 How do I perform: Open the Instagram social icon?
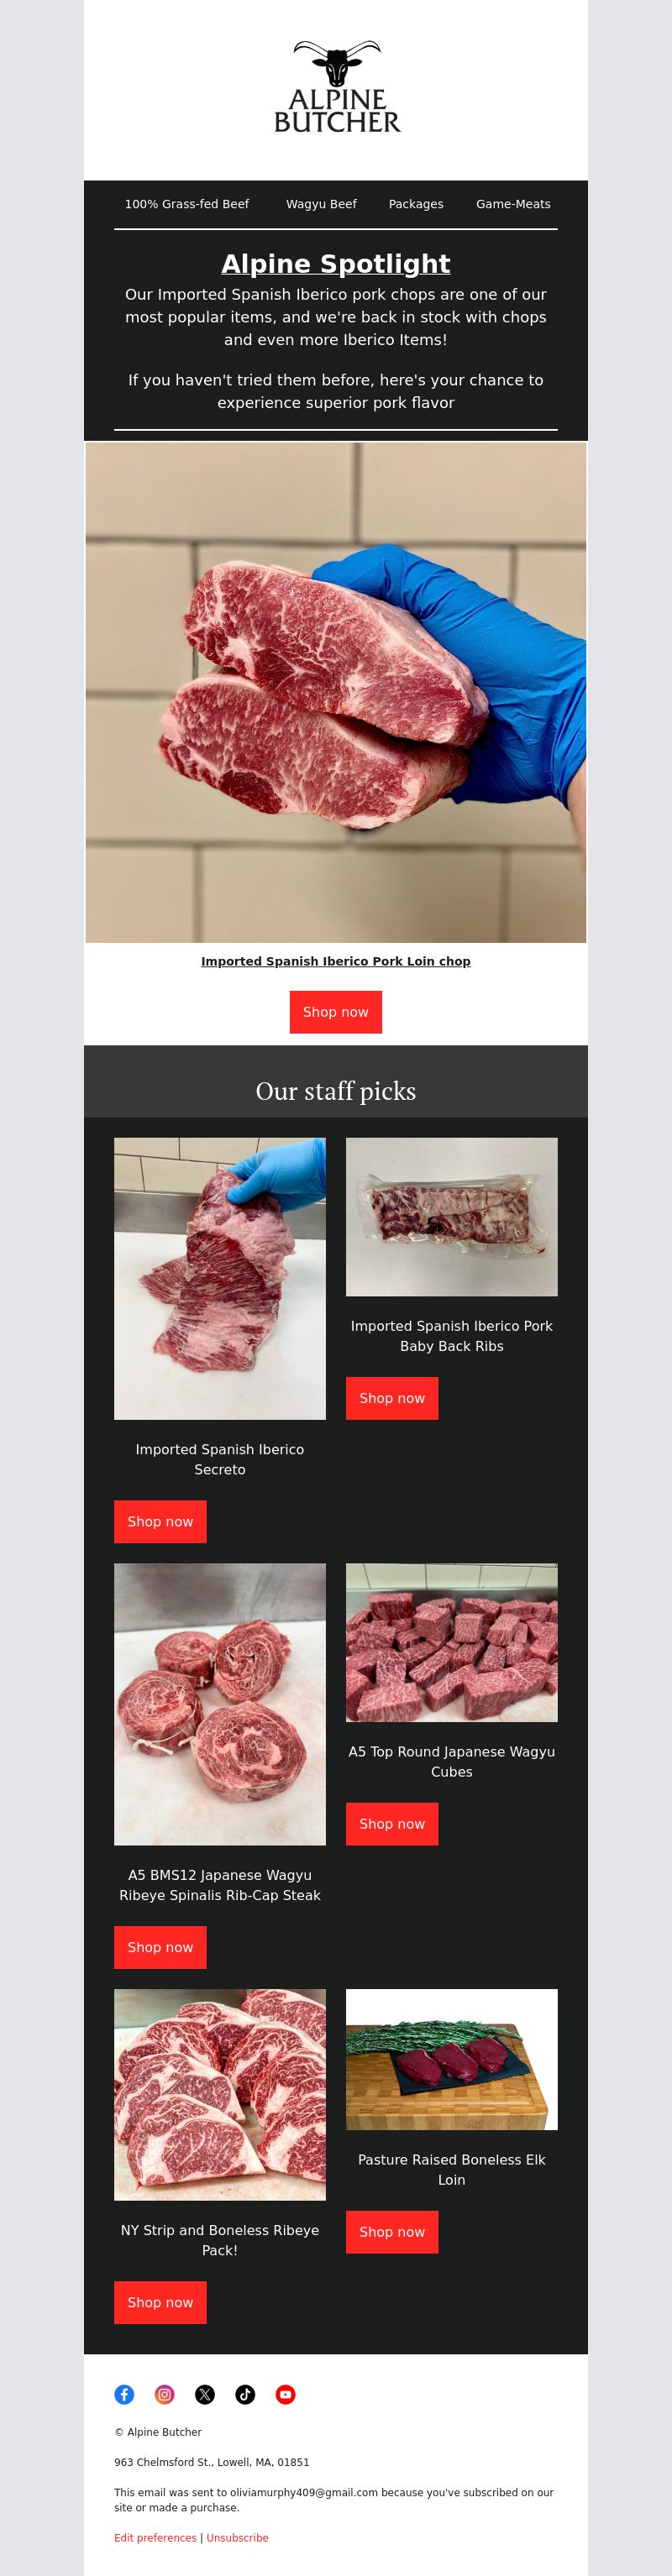[x=165, y=2394]
